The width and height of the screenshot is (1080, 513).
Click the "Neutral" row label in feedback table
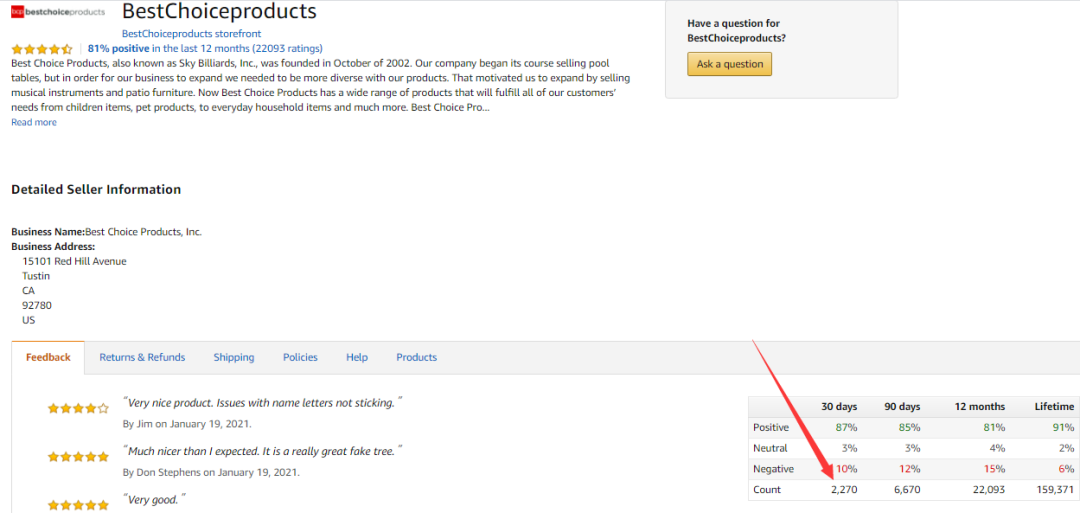click(771, 448)
